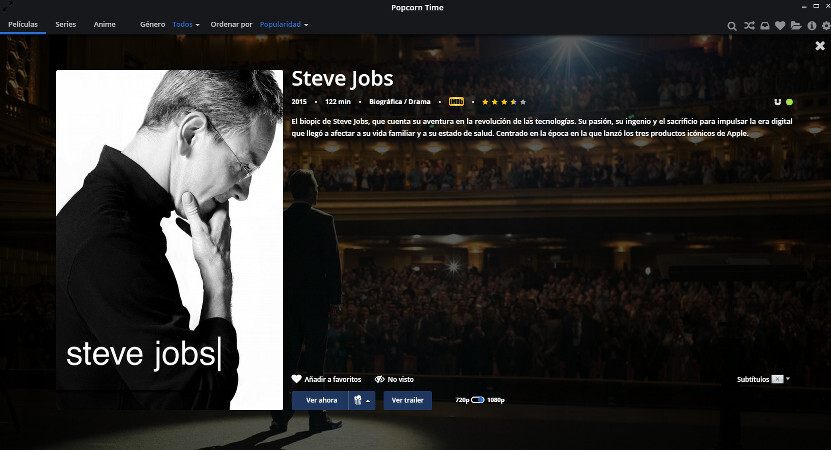Minimize the Popcorn Time window
Viewport: 831px width, 450px height.
click(804, 6)
